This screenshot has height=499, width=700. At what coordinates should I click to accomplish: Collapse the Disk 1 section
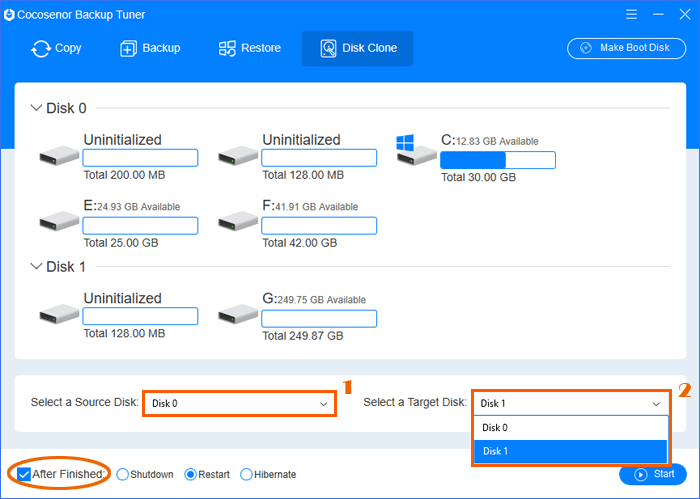point(36,266)
